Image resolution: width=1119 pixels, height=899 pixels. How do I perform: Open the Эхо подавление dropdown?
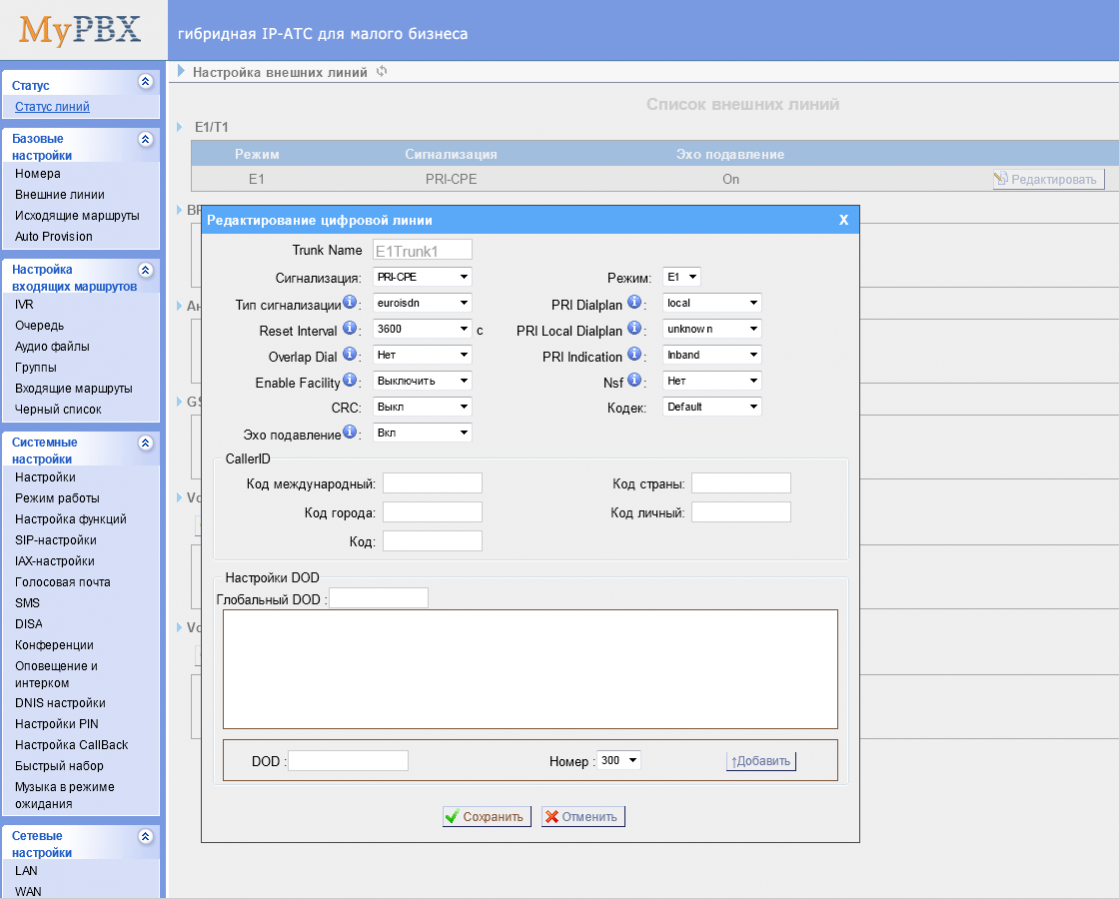(422, 433)
